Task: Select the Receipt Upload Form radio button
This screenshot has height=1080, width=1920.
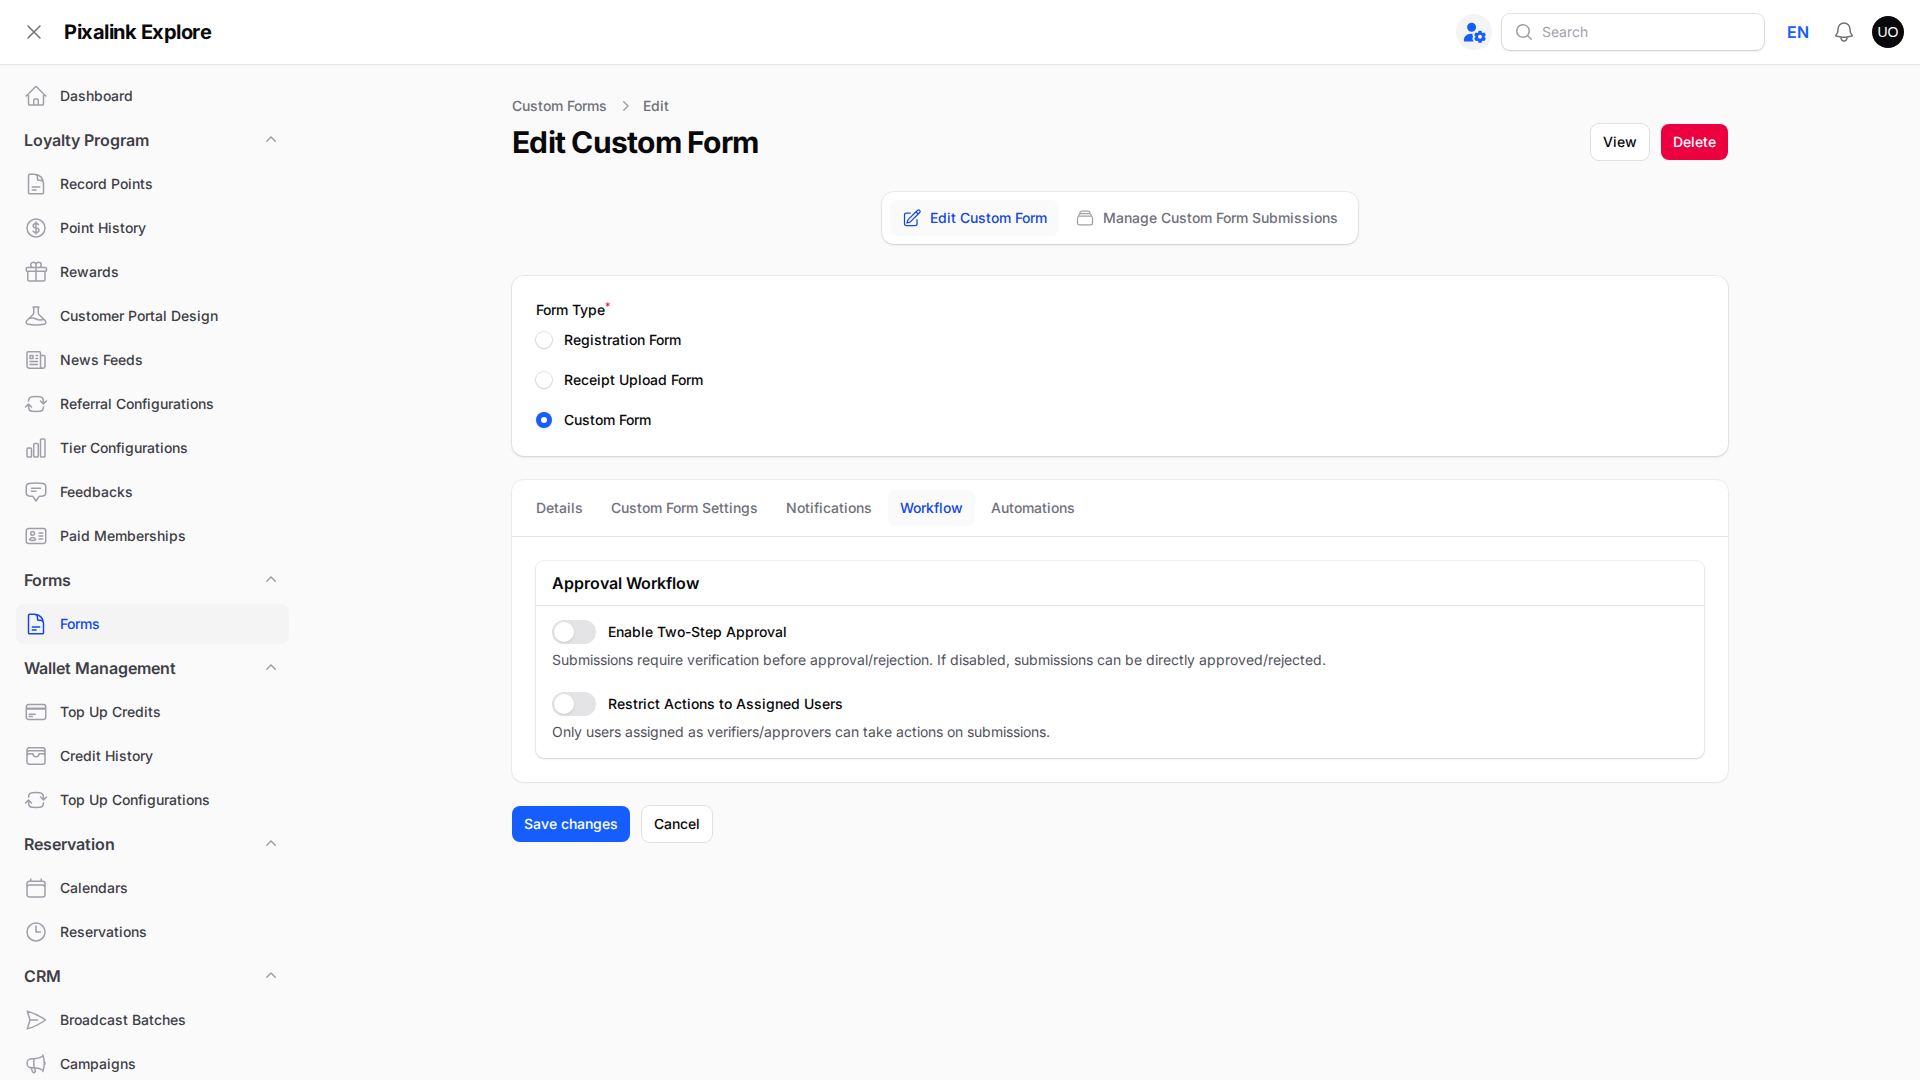Action: [544, 380]
